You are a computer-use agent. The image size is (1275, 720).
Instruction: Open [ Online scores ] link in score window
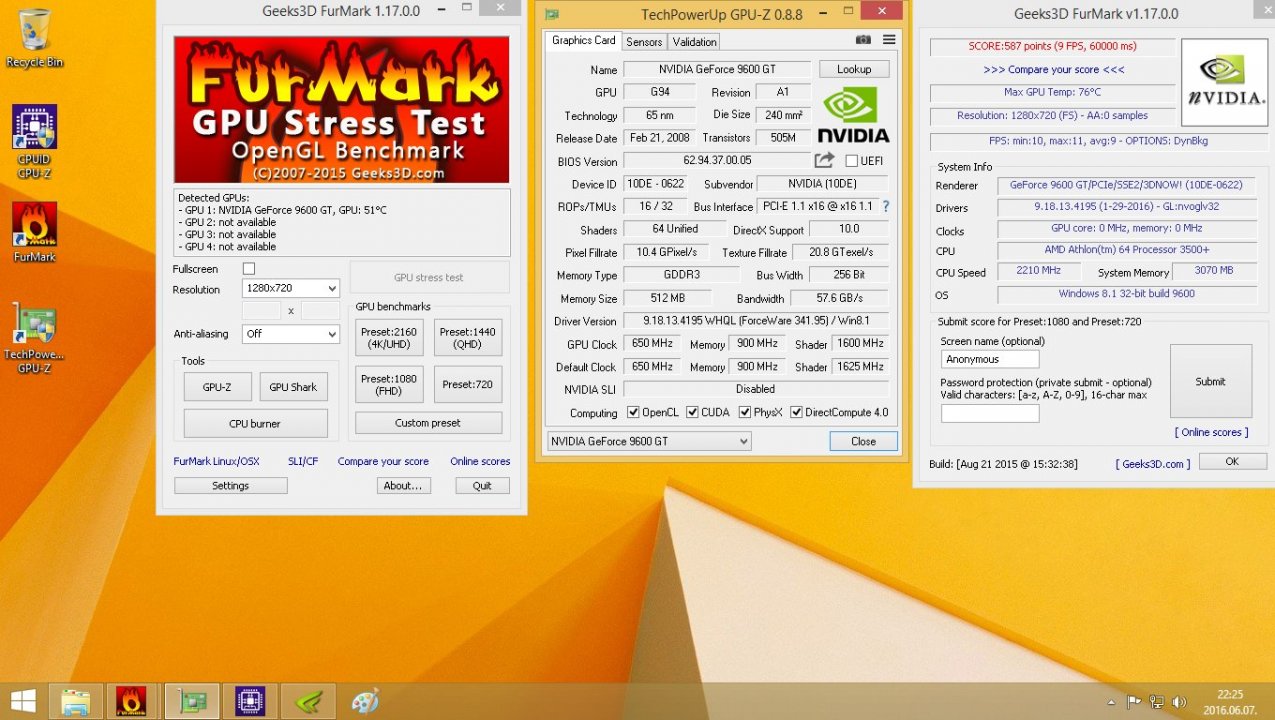1211,432
